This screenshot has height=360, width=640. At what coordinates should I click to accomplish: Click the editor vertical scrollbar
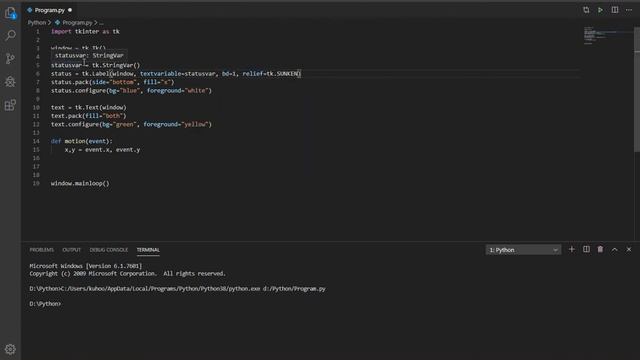pos(637,89)
